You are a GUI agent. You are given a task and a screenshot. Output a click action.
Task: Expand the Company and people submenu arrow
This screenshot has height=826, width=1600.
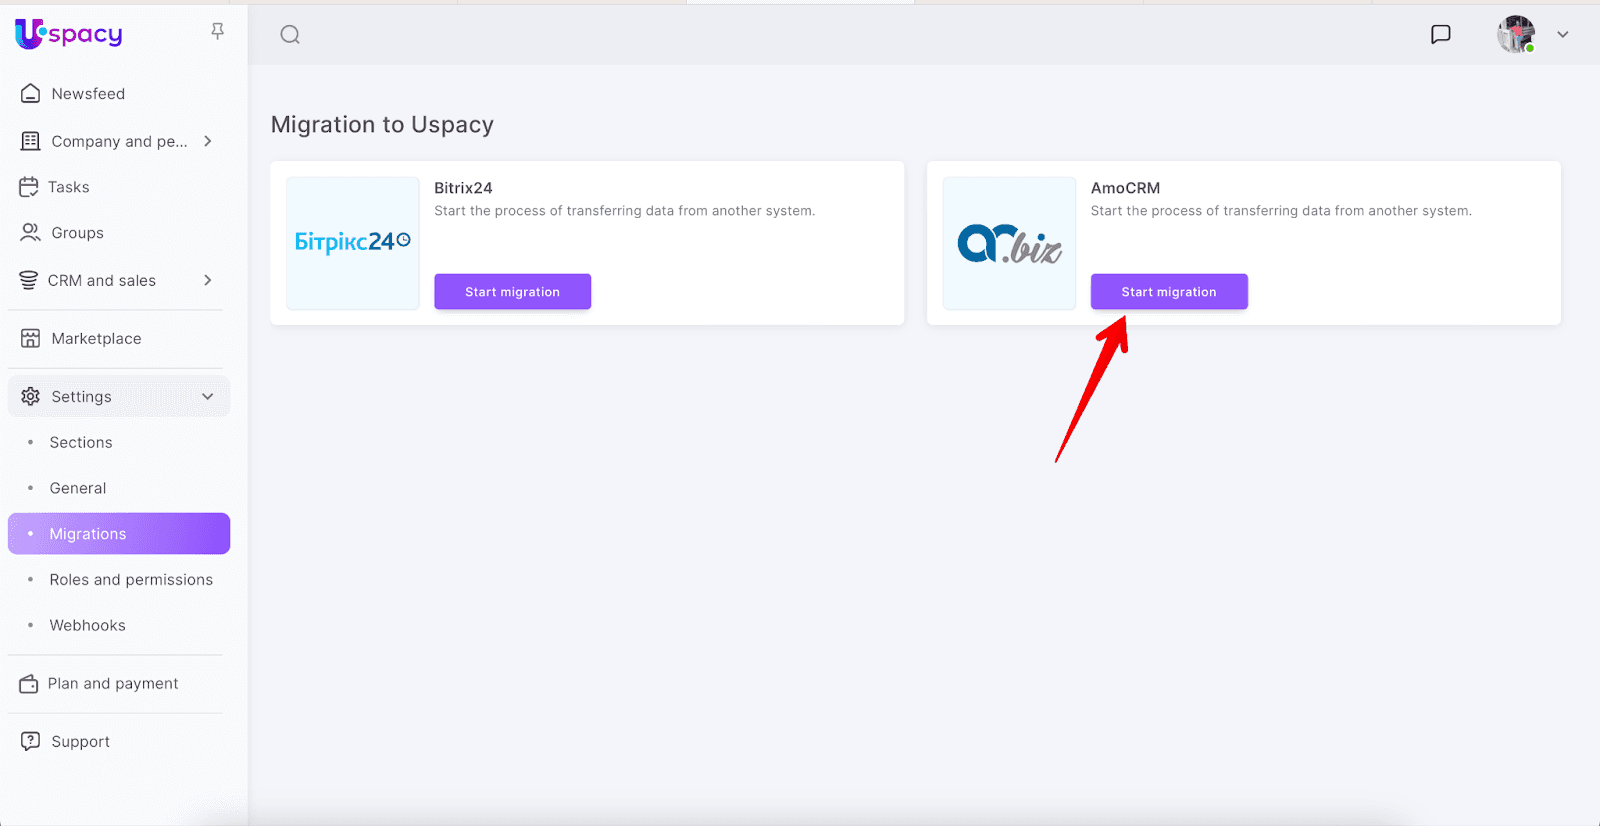point(208,141)
